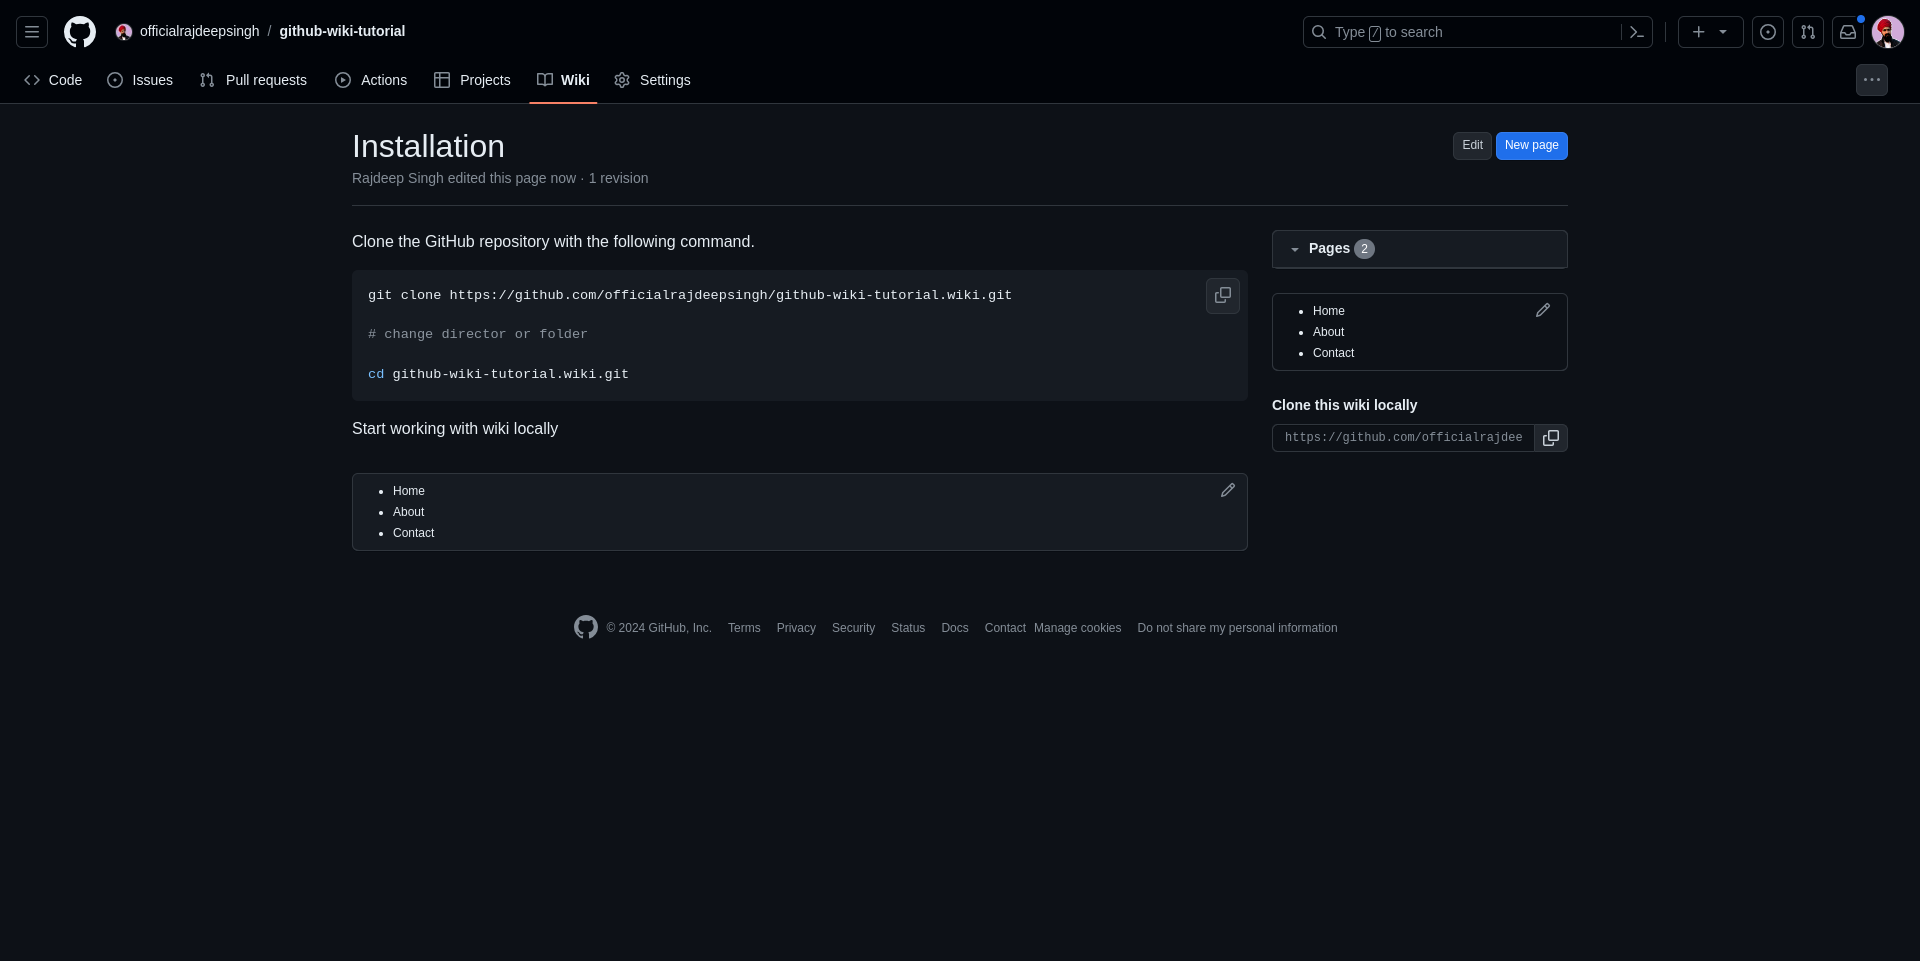Viewport: 1920px width, 961px height.
Task: Switch to the Code tab
Action: (x=53, y=80)
